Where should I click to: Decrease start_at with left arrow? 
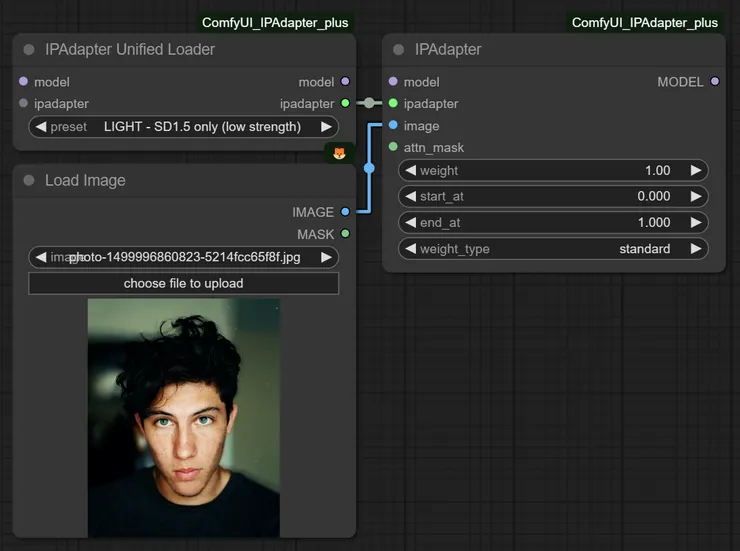coord(410,197)
